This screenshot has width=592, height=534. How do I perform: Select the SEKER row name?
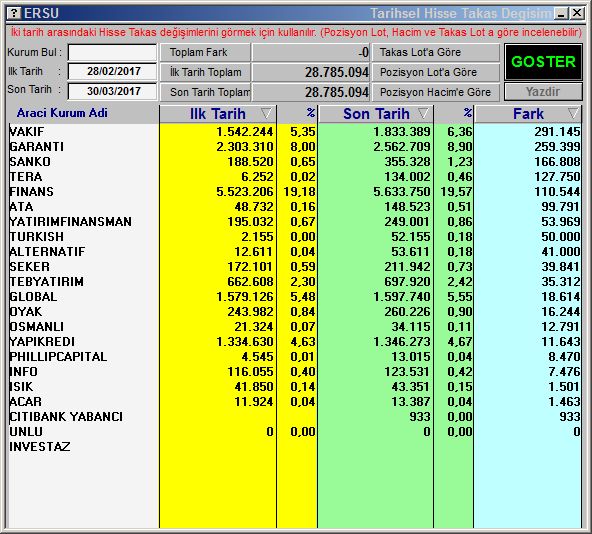(29, 267)
